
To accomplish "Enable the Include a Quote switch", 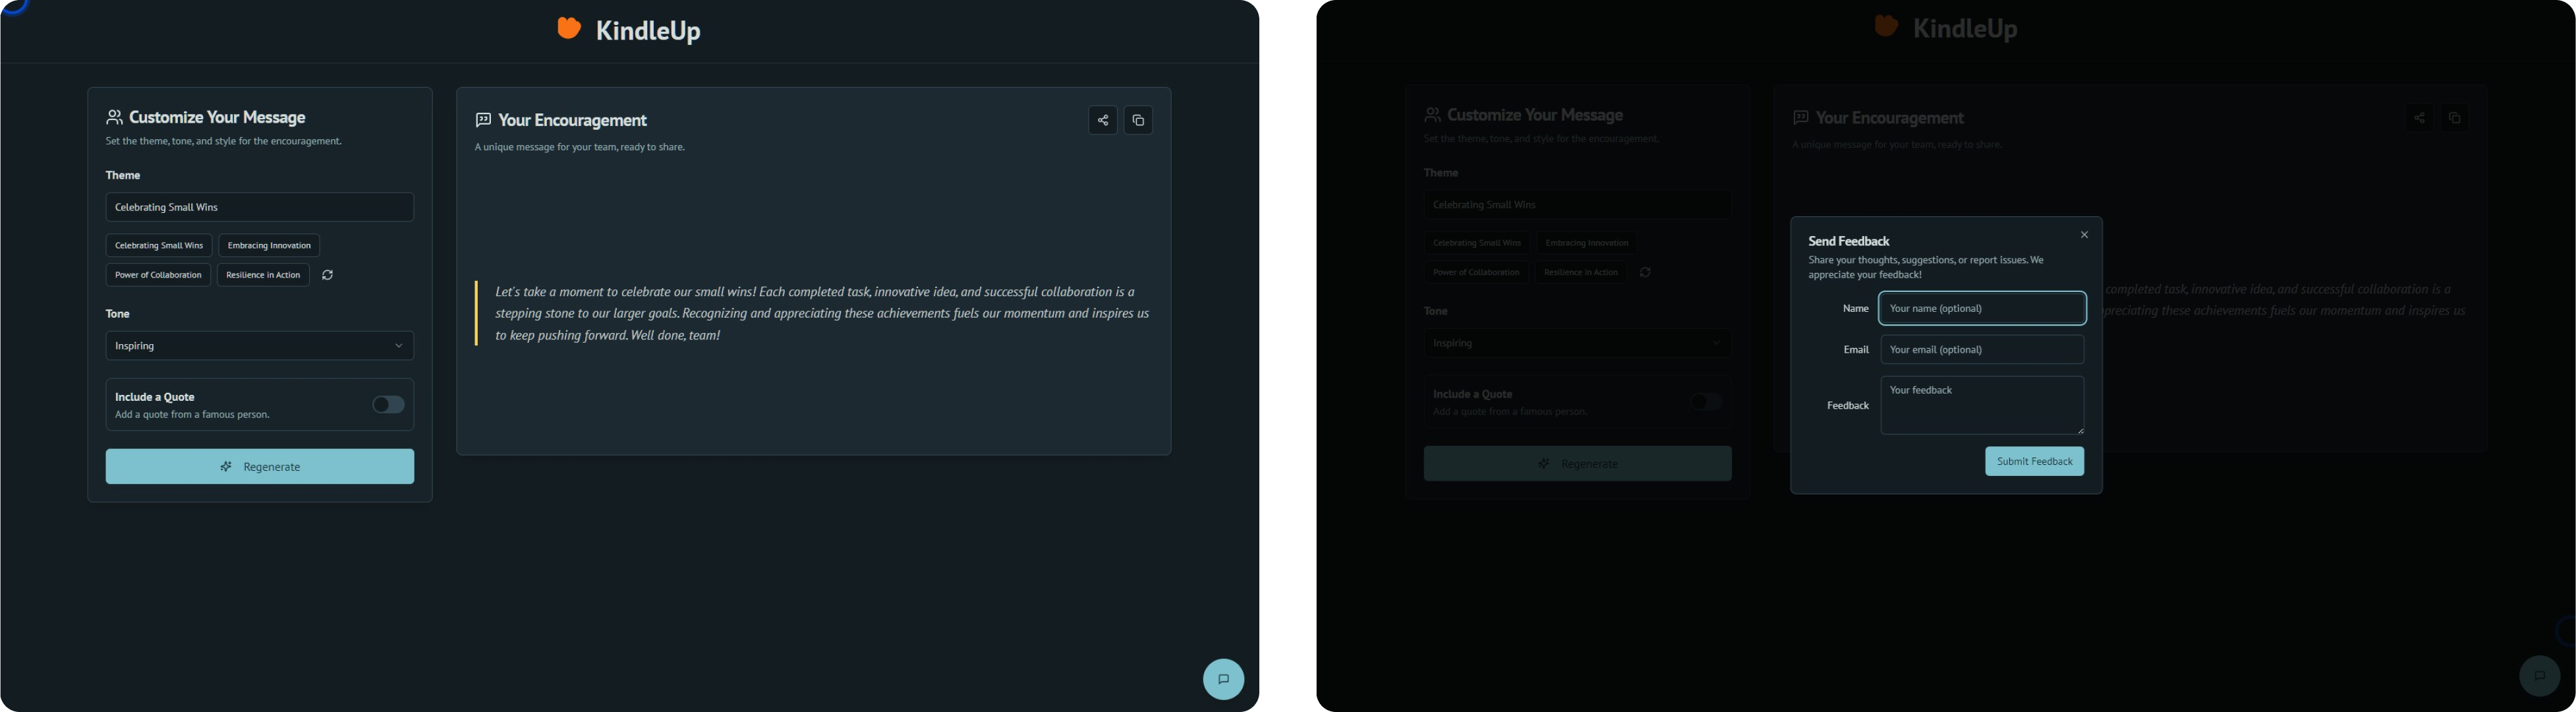I will point(388,405).
